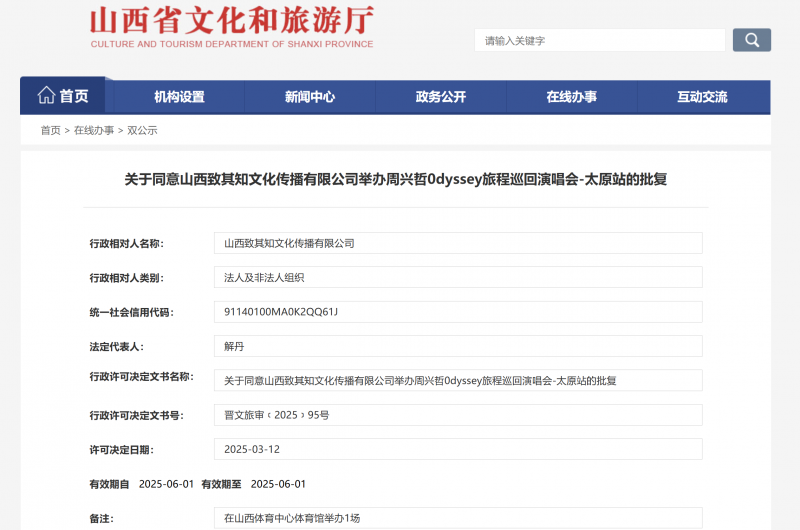The height and width of the screenshot is (530, 800).
Task: Click the permit decision date 2025-03-12 field
Action: pos(458,449)
